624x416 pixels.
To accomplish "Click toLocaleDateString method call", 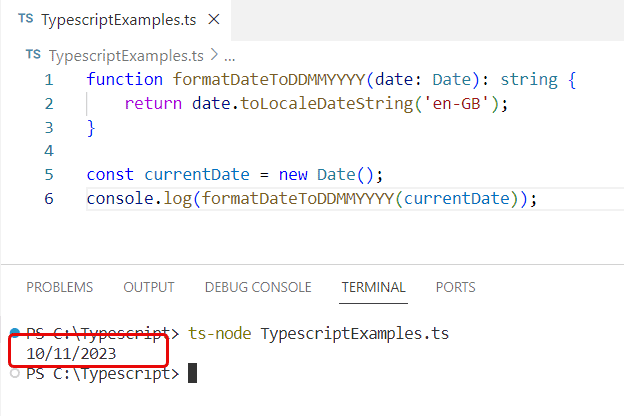I will pyautogui.click(x=327, y=104).
